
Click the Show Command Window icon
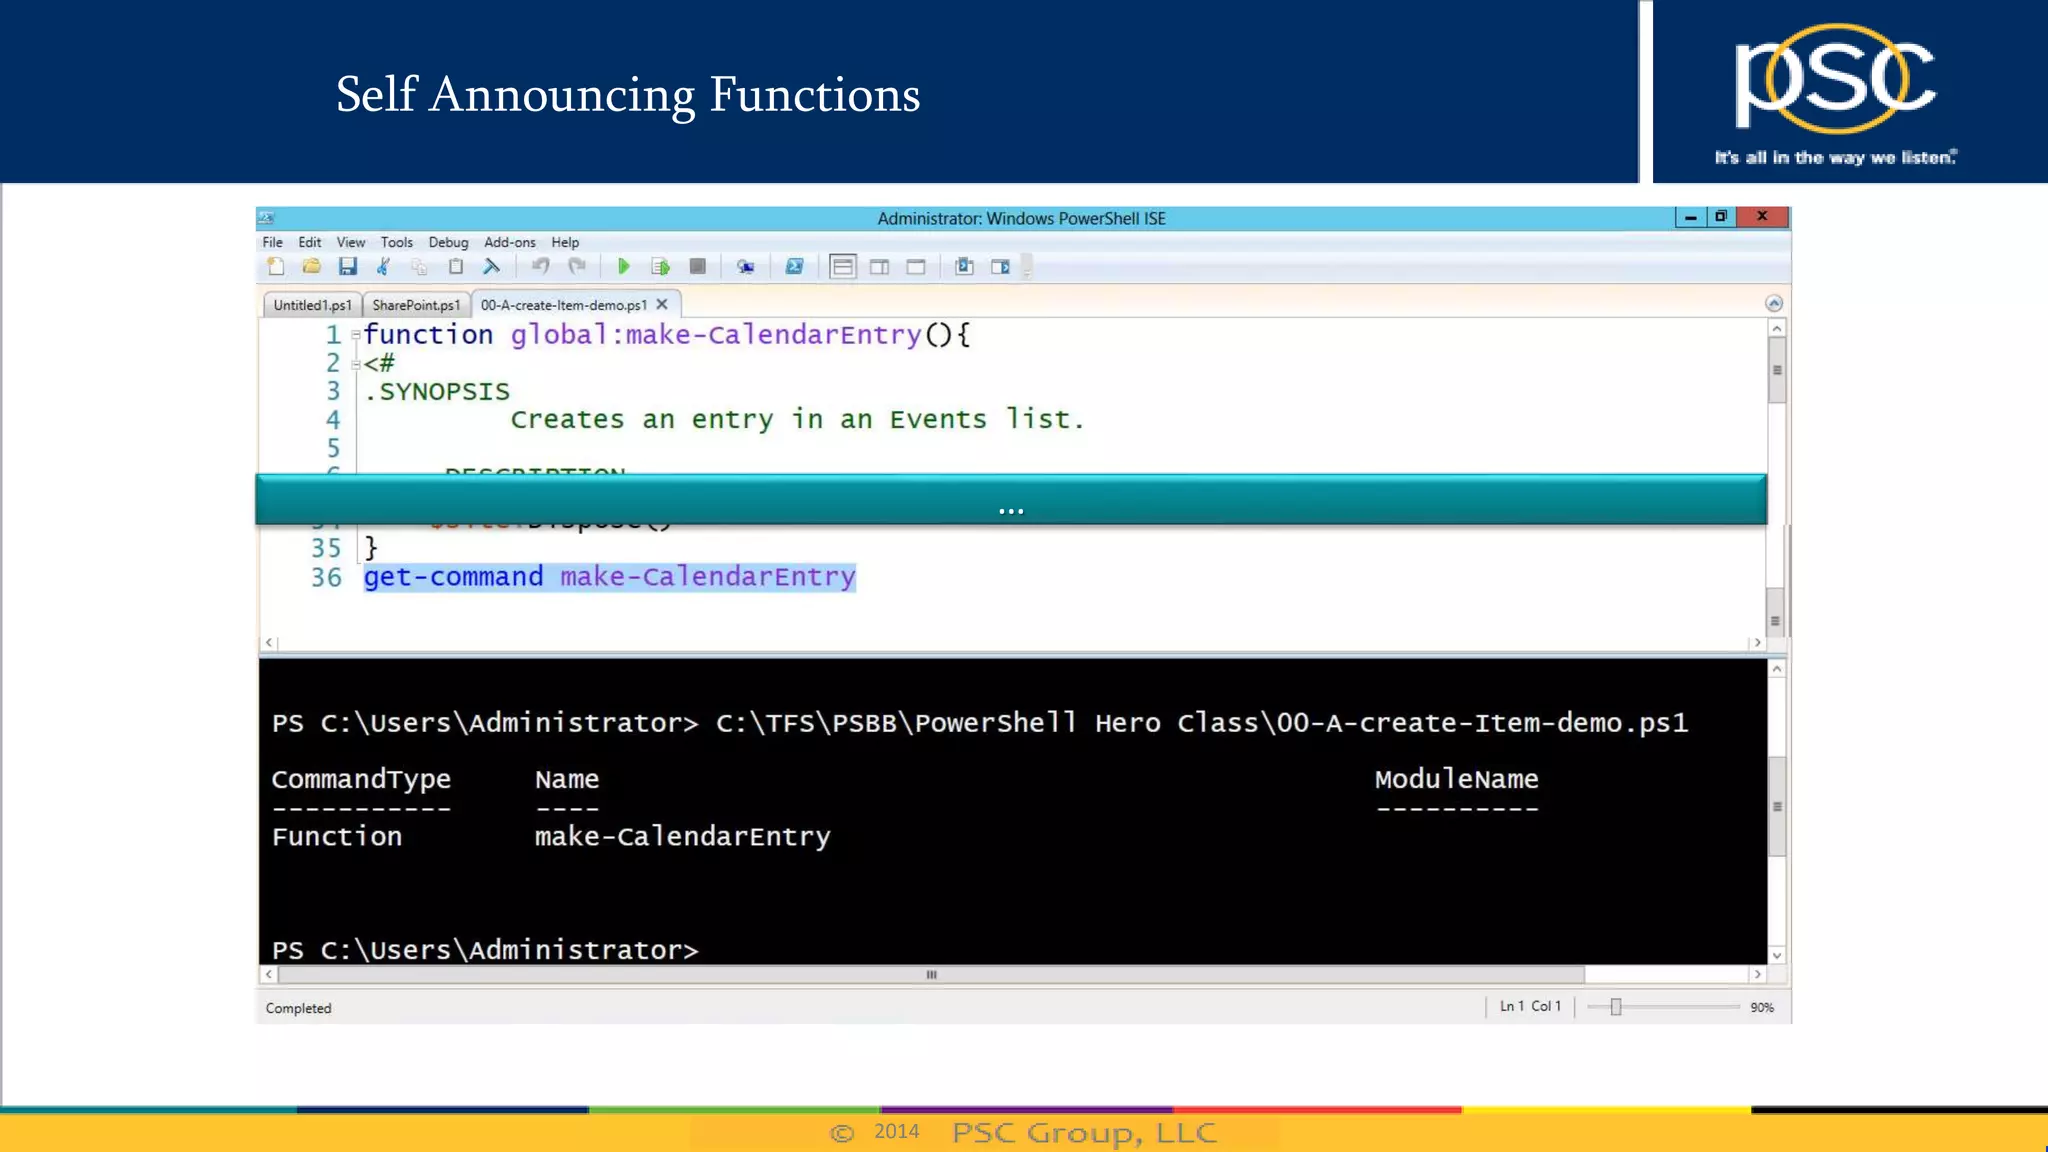coord(964,266)
